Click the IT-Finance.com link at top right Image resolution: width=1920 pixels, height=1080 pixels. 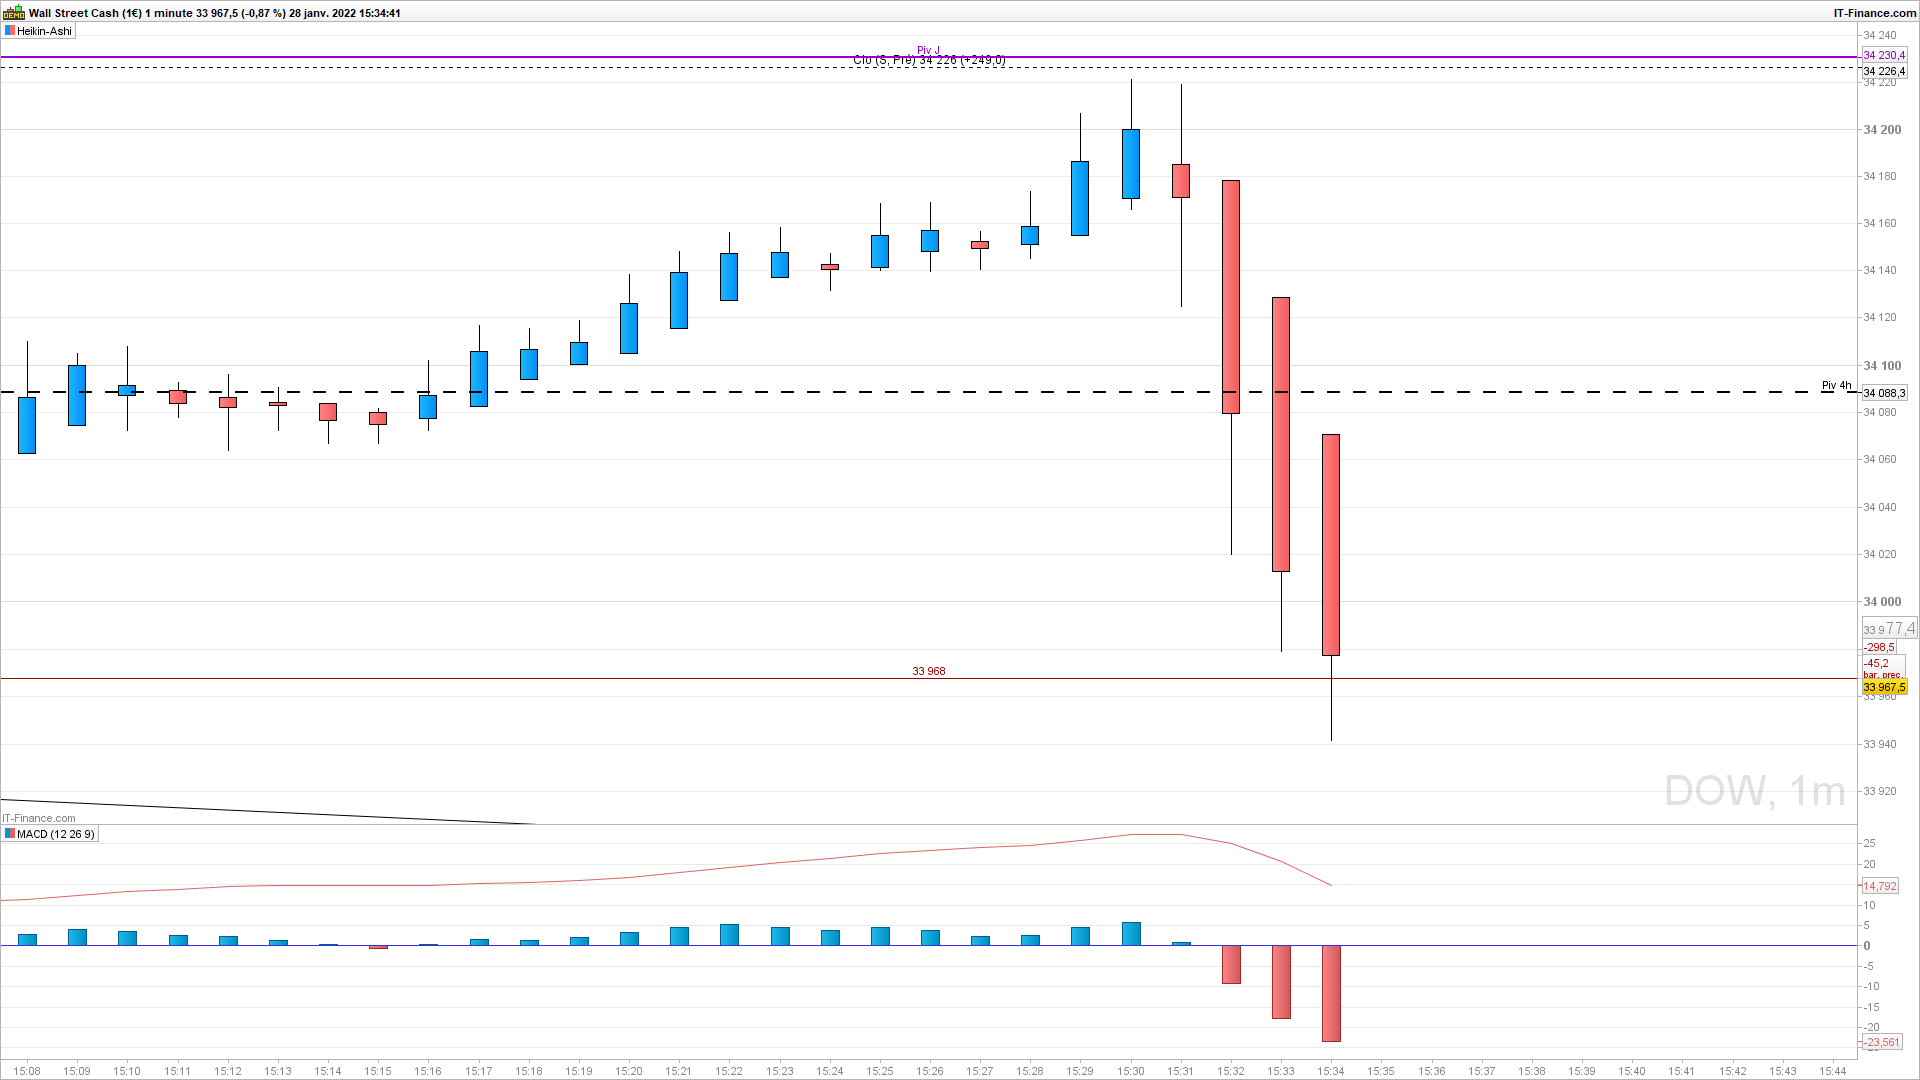(x=1874, y=13)
